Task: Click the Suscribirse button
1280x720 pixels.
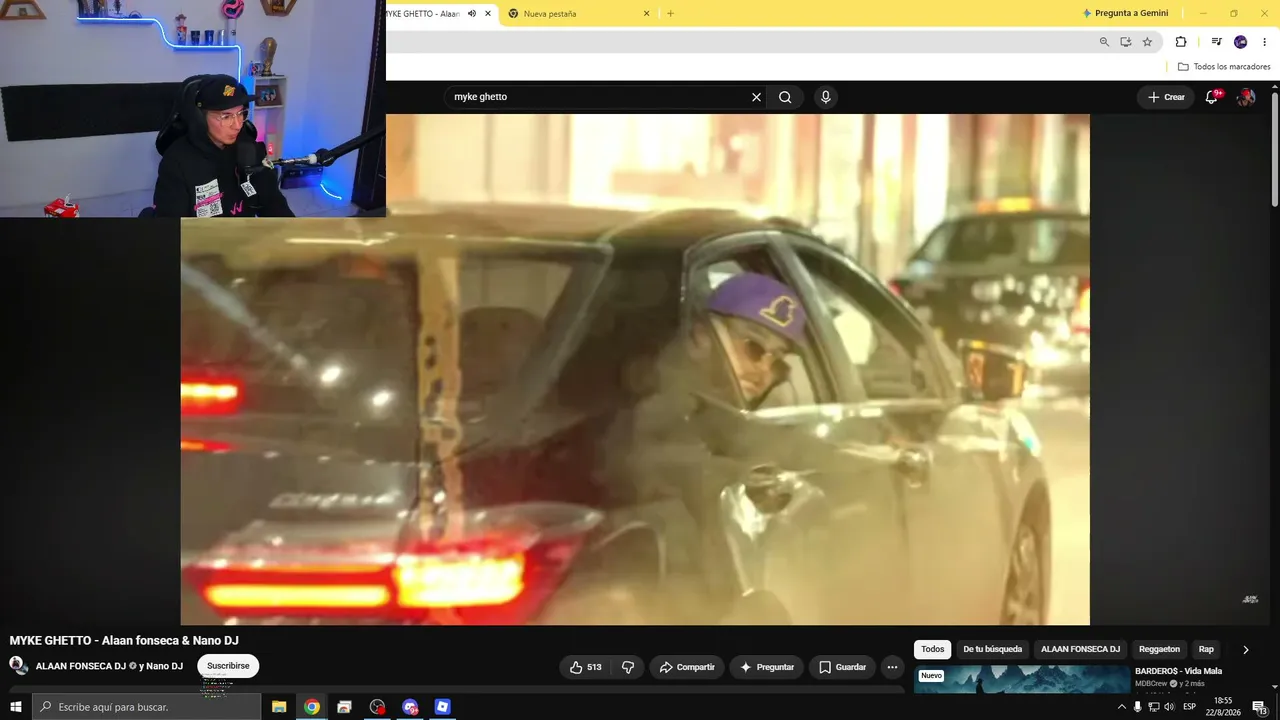Action: click(x=228, y=666)
